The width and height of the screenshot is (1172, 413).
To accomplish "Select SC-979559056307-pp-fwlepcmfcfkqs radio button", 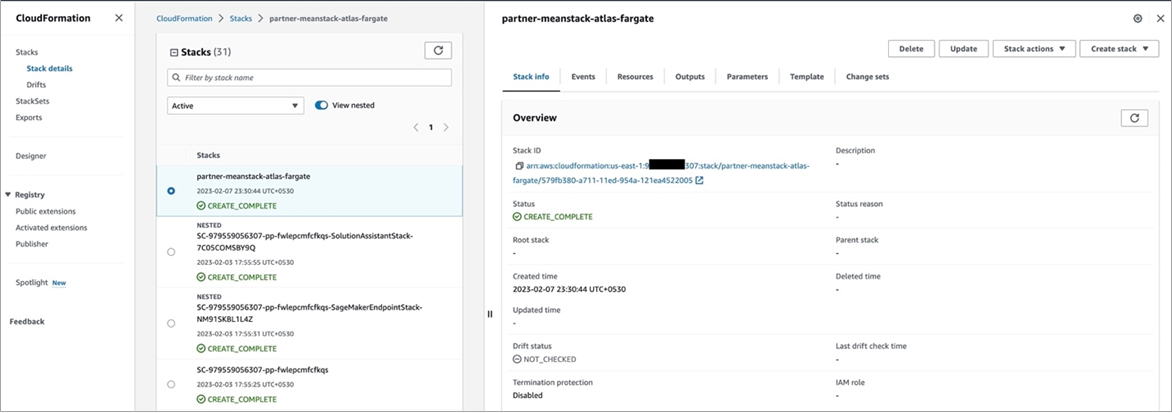I will pos(171,384).
